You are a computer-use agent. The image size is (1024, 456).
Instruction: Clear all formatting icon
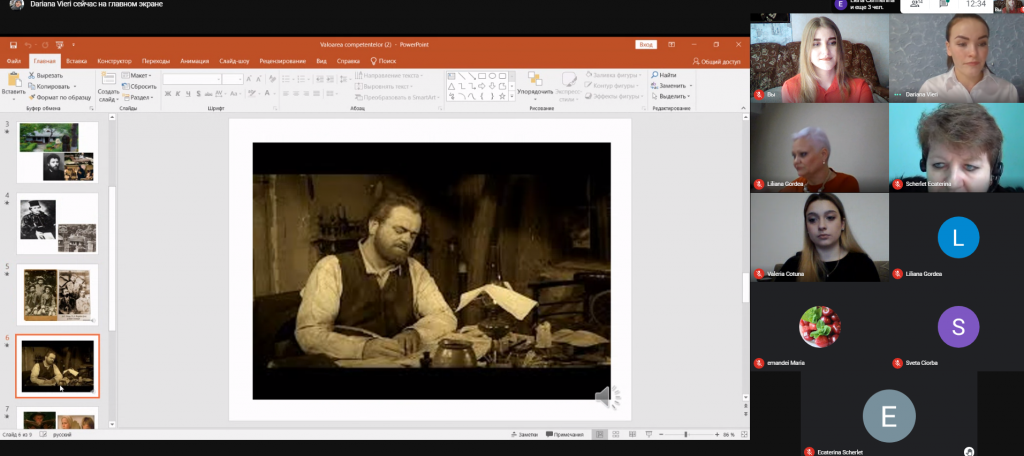(x=272, y=78)
